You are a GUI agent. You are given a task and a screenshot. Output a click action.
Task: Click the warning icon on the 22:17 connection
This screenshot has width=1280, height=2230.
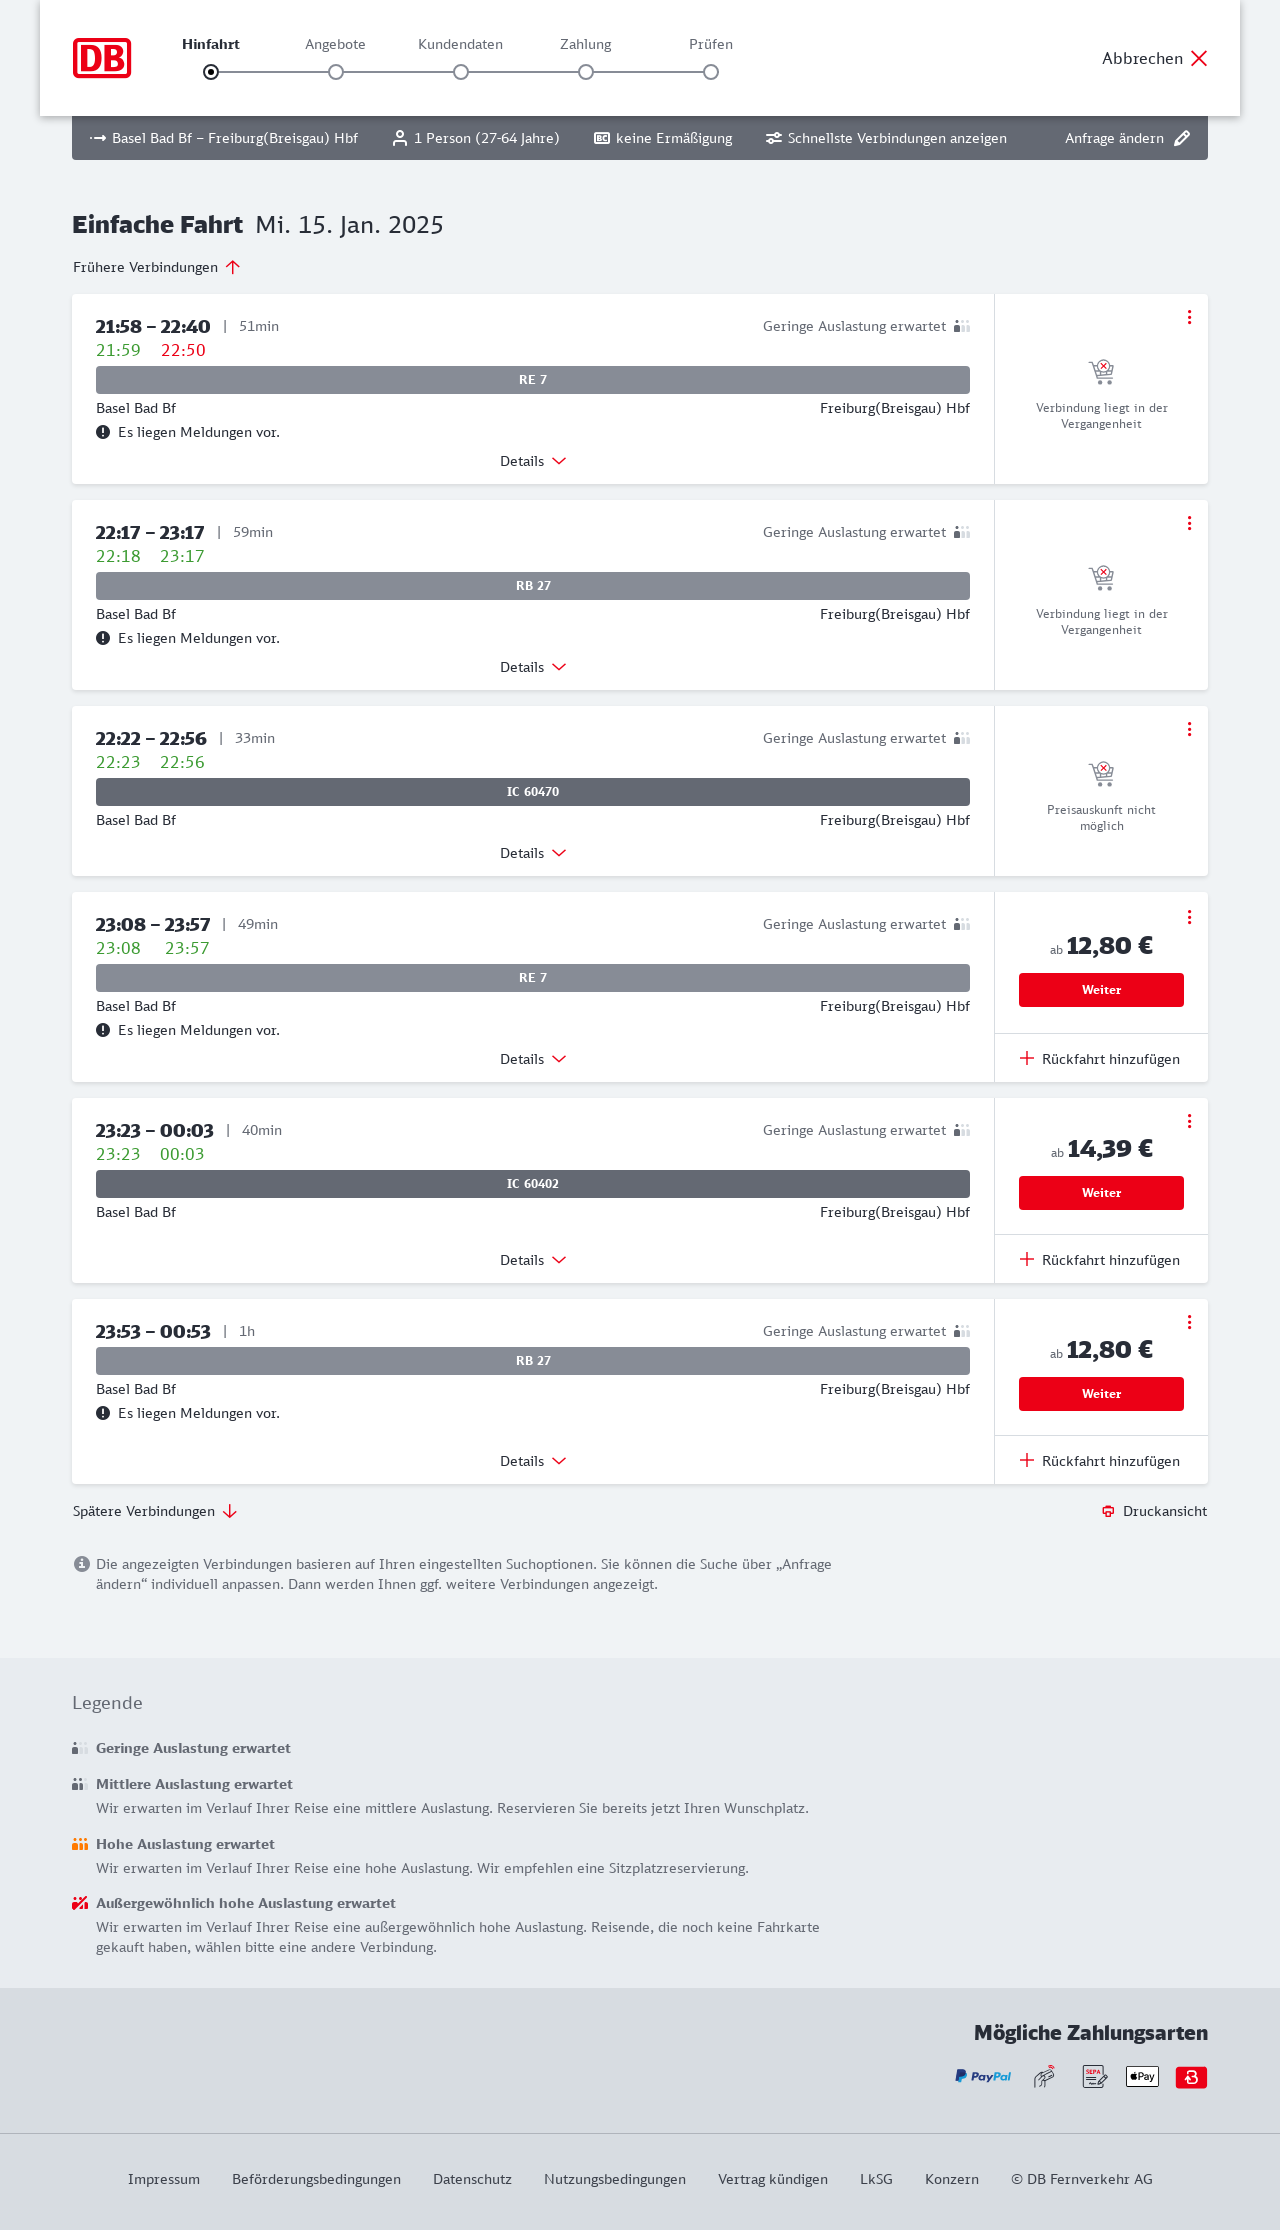click(x=103, y=638)
